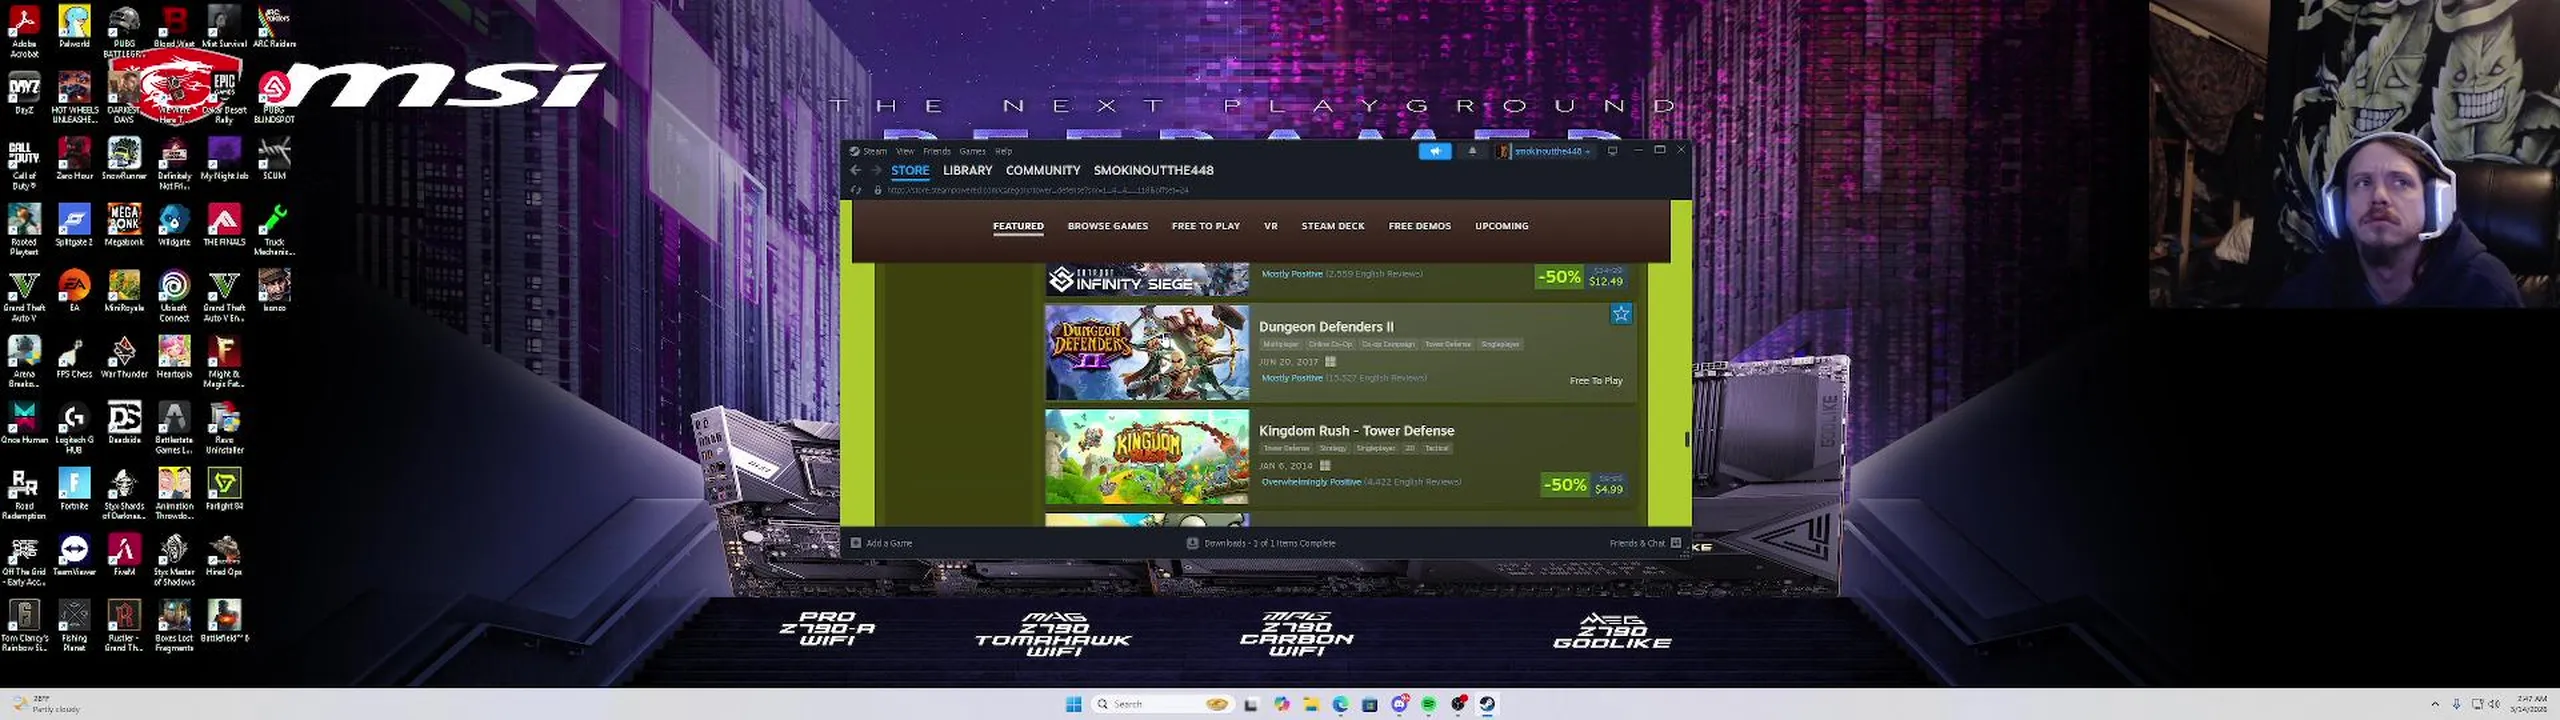The width and height of the screenshot is (2560, 720).
Task: Switch to the COMMUNITY section
Action: point(1043,170)
